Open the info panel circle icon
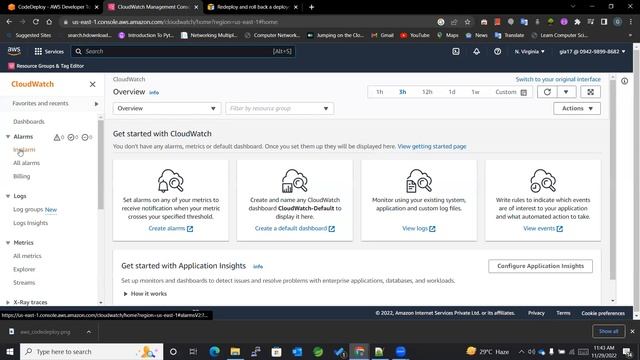The height and width of the screenshot is (360, 640). coord(624,81)
